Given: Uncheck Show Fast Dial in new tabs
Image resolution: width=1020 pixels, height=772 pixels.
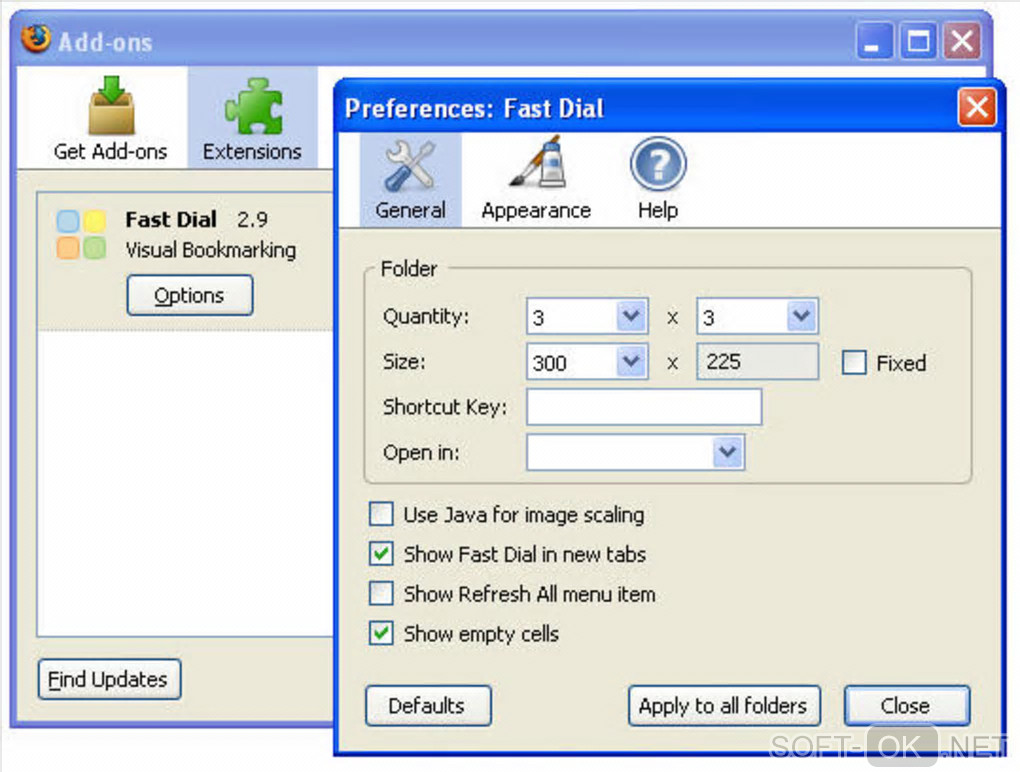Looking at the screenshot, I should pos(381,554).
